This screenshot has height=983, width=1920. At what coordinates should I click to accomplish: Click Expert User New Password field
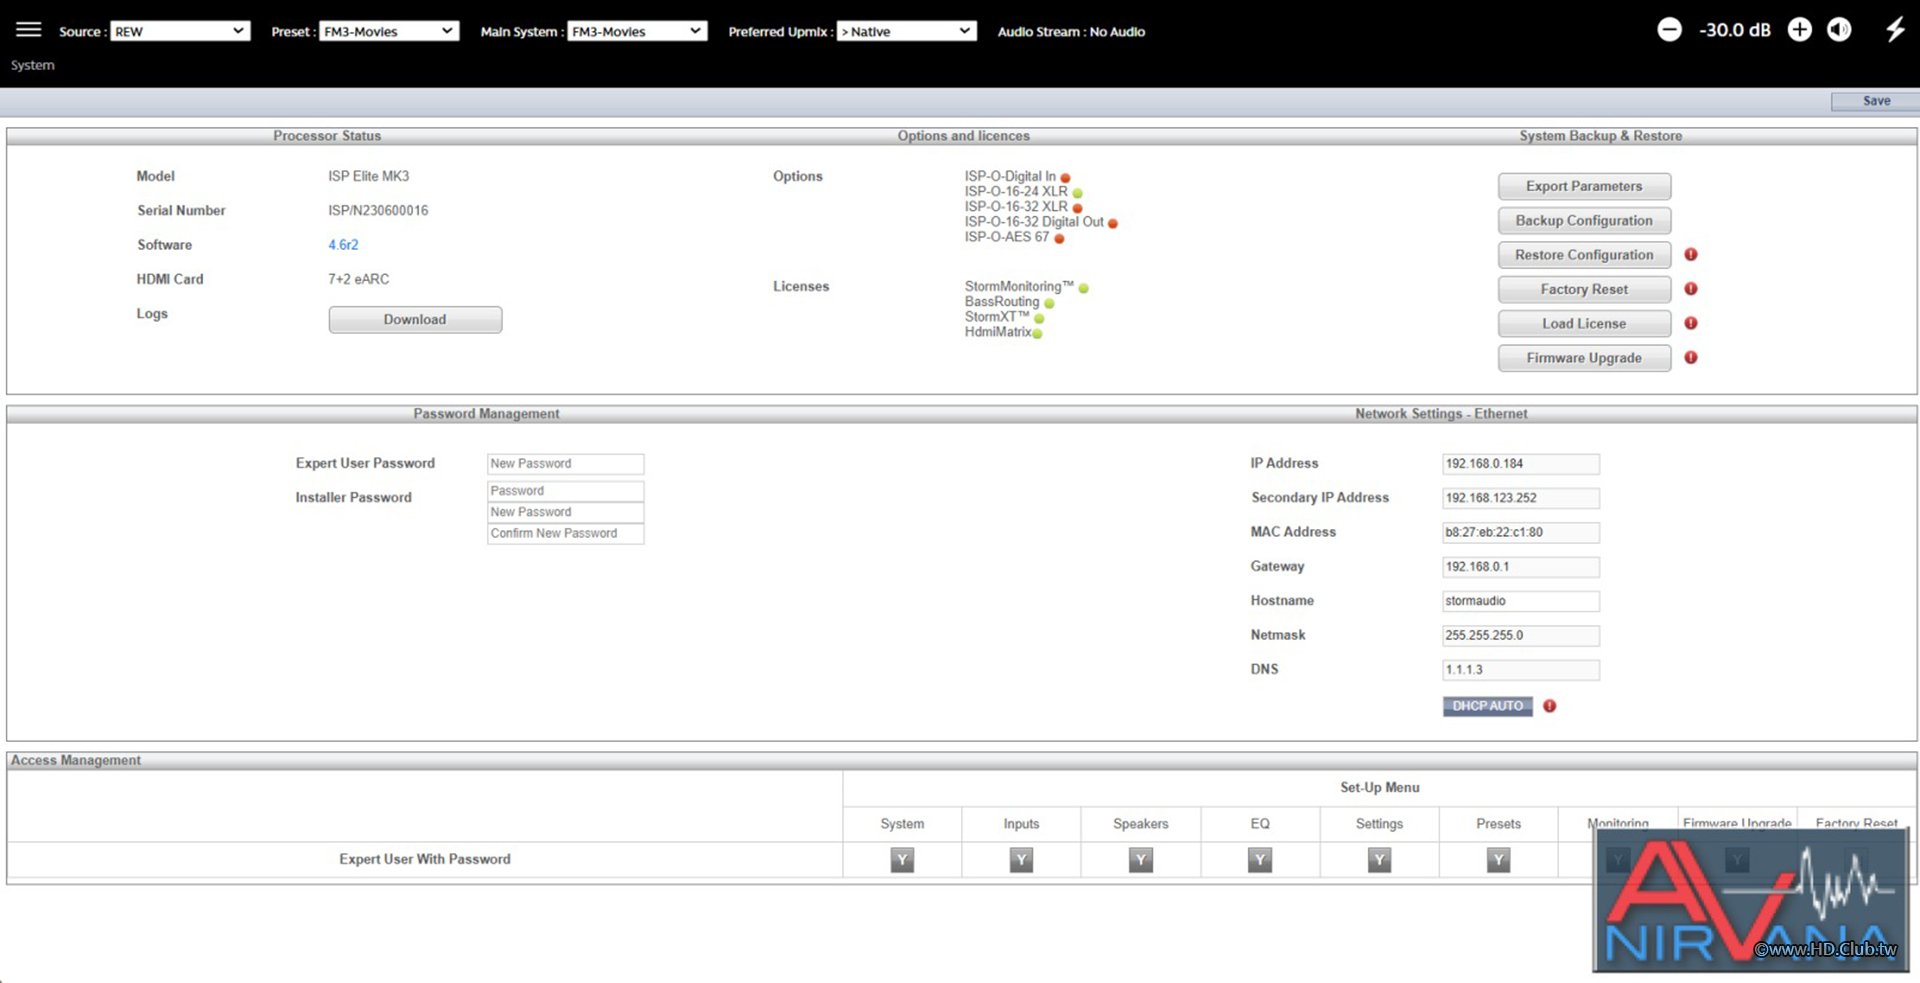565,464
